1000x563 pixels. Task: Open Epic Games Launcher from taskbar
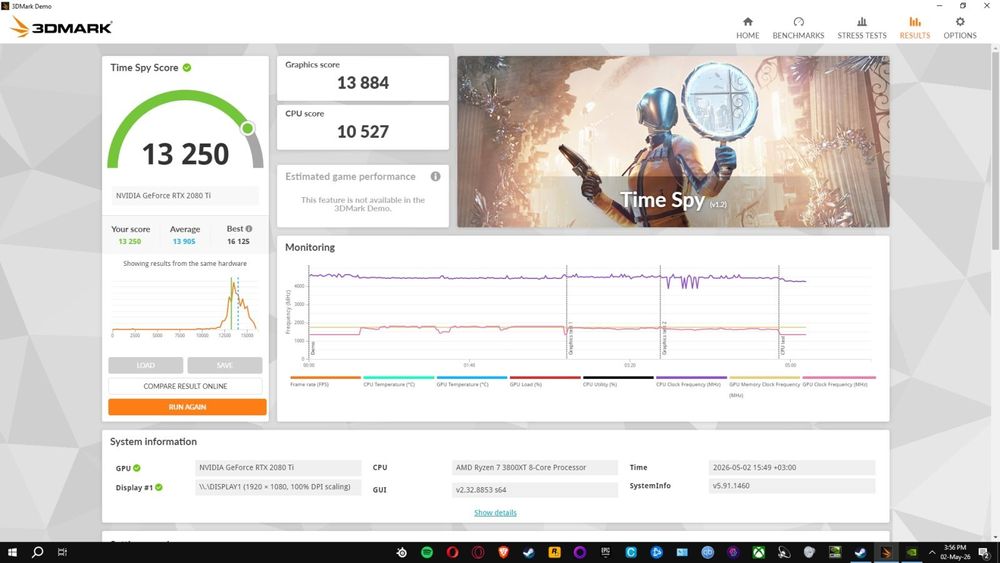pyautogui.click(x=605, y=552)
